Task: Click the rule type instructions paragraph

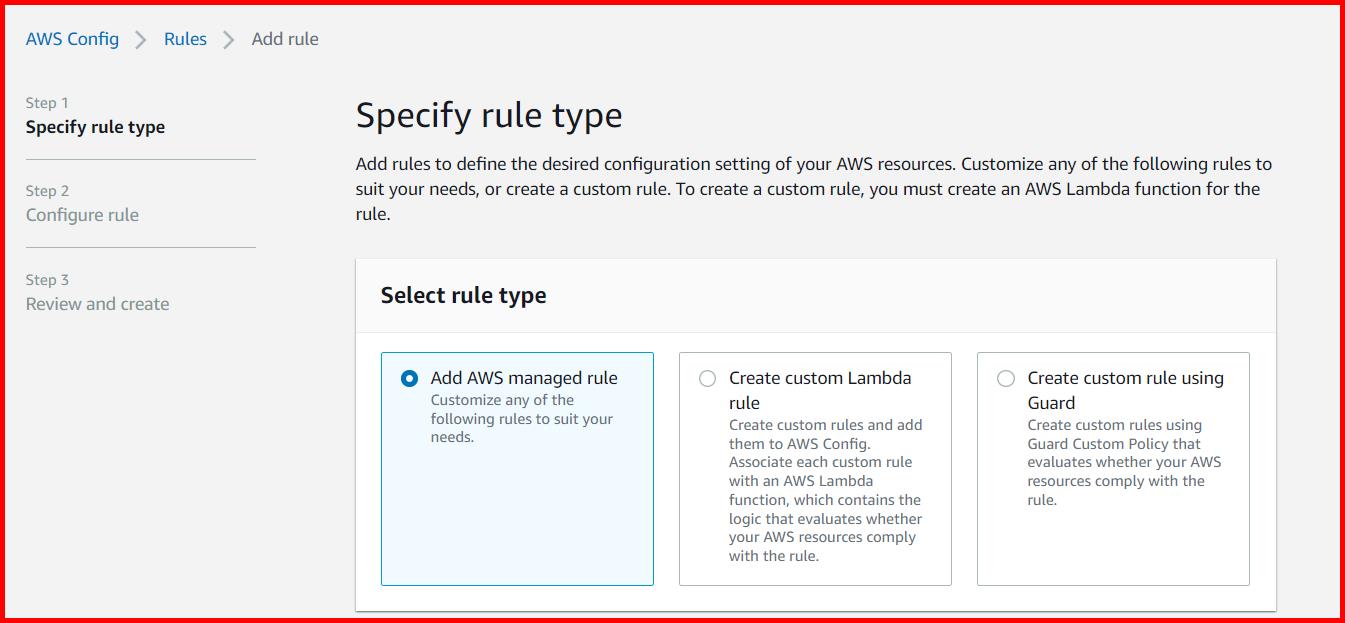Action: coord(813,188)
